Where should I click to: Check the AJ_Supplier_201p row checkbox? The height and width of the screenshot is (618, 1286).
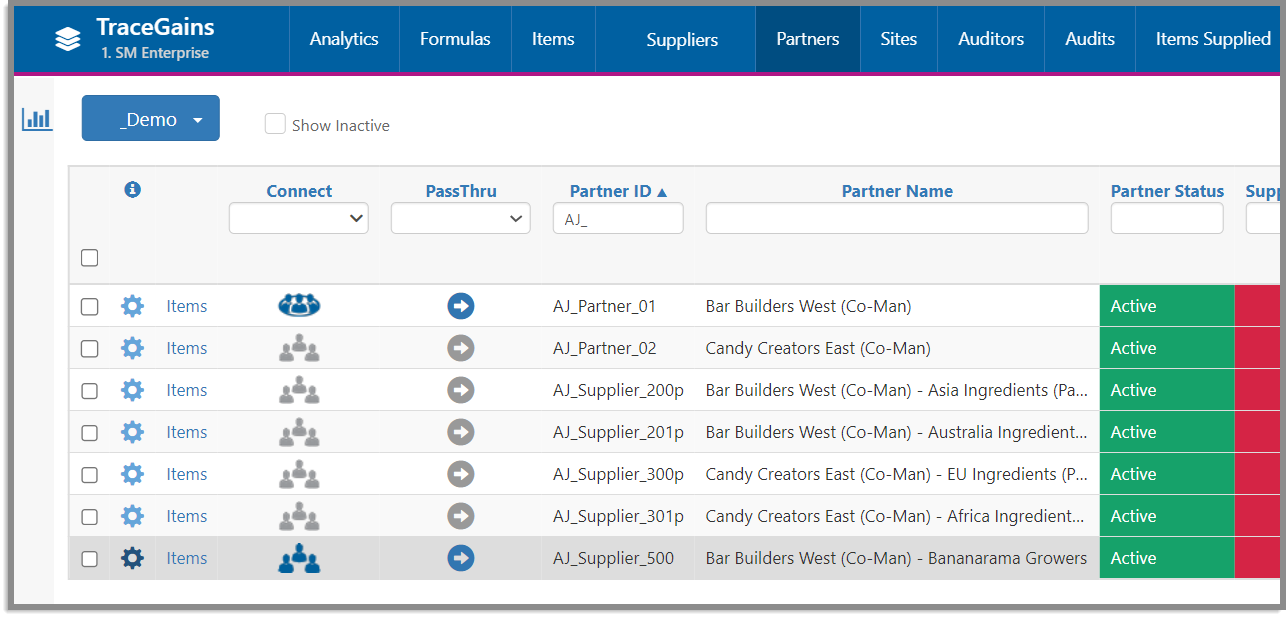[x=90, y=433]
